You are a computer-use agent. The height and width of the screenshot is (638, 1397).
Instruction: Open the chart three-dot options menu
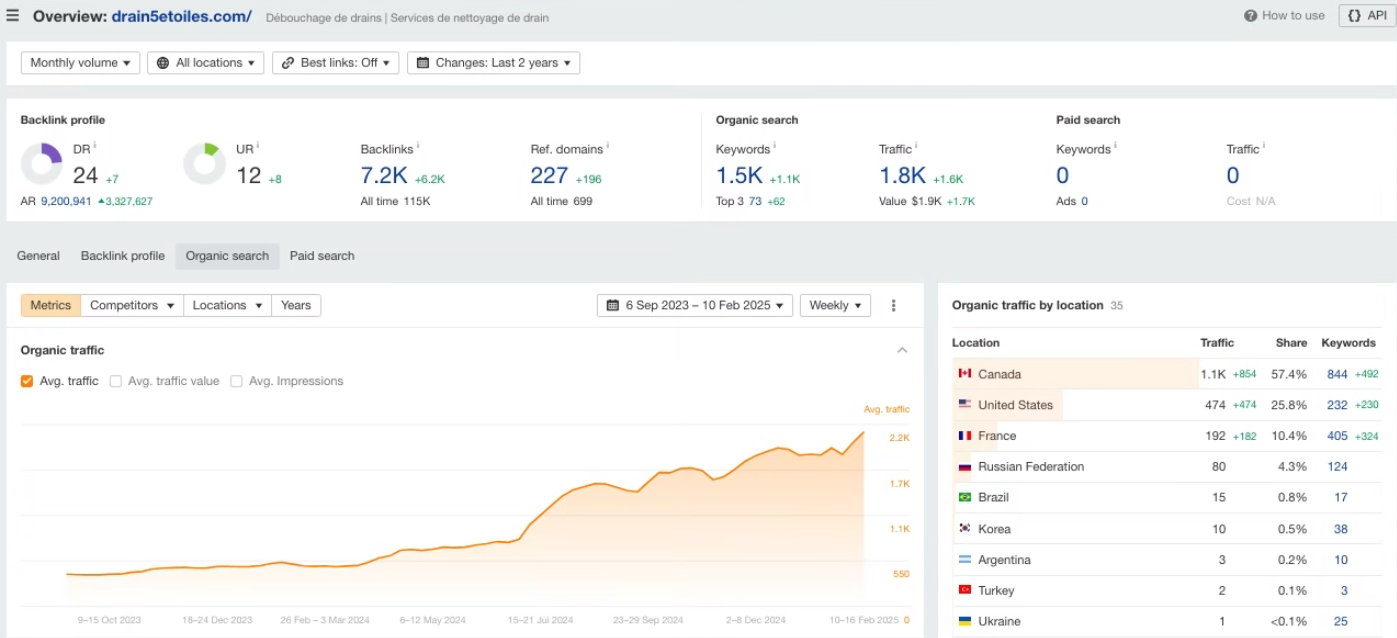pos(893,306)
